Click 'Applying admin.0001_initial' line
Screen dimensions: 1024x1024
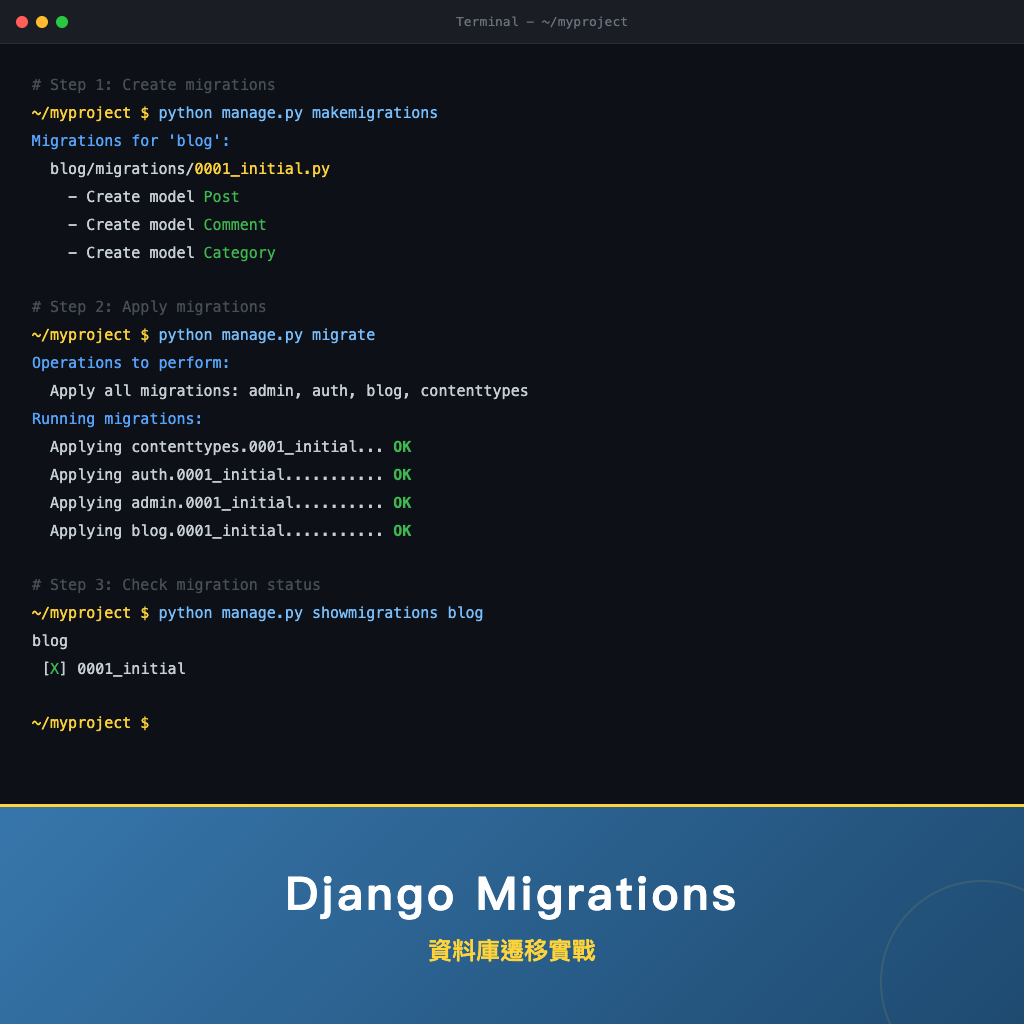tap(231, 503)
